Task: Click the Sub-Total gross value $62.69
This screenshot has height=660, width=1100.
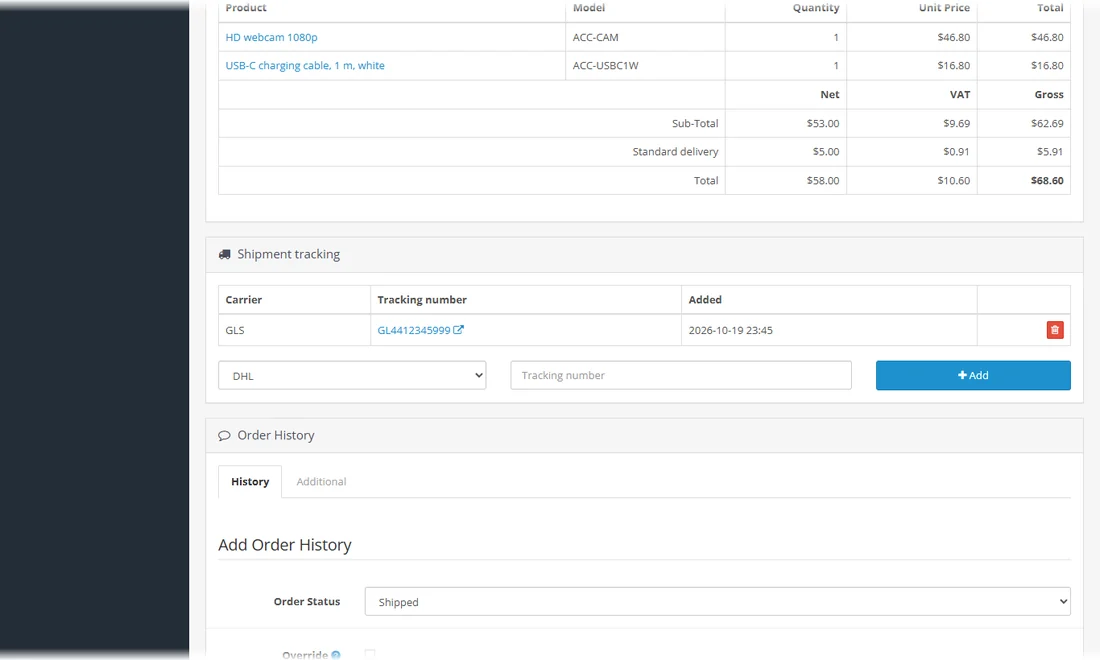Action: click(1047, 123)
